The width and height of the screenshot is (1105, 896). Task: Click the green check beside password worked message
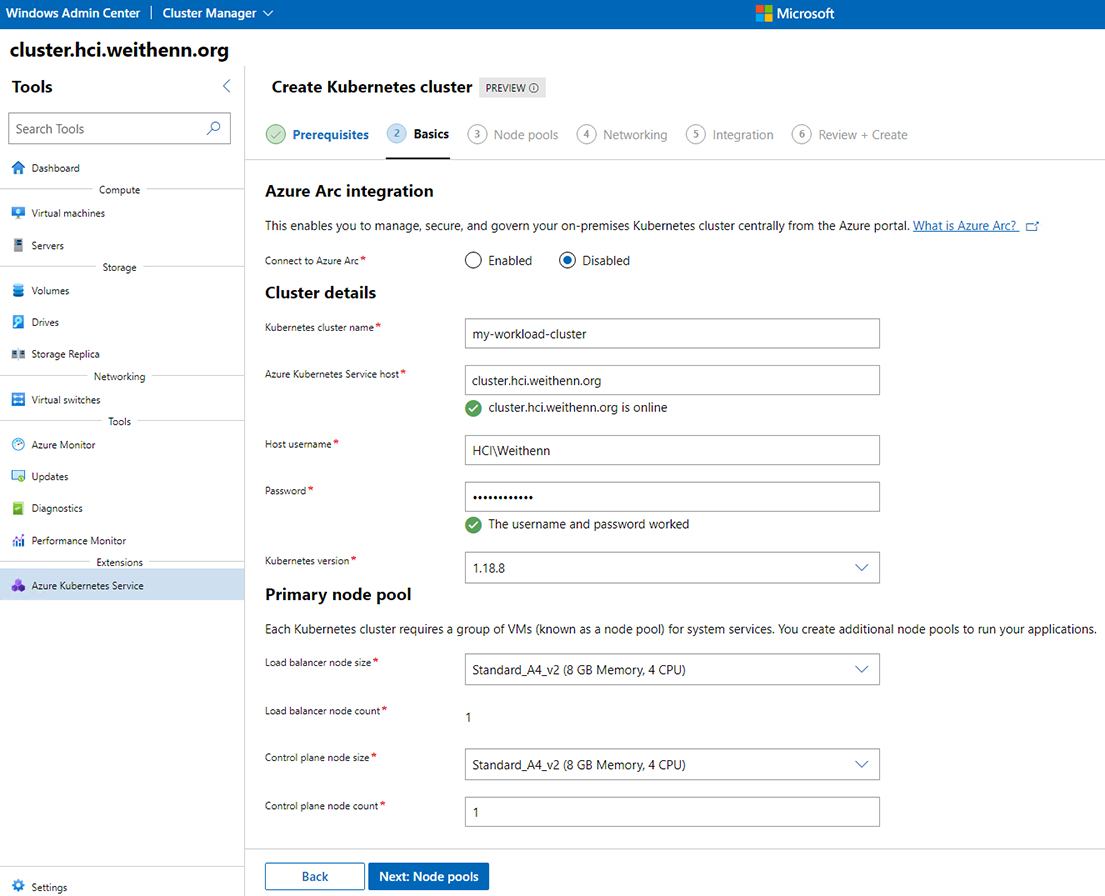tap(474, 524)
